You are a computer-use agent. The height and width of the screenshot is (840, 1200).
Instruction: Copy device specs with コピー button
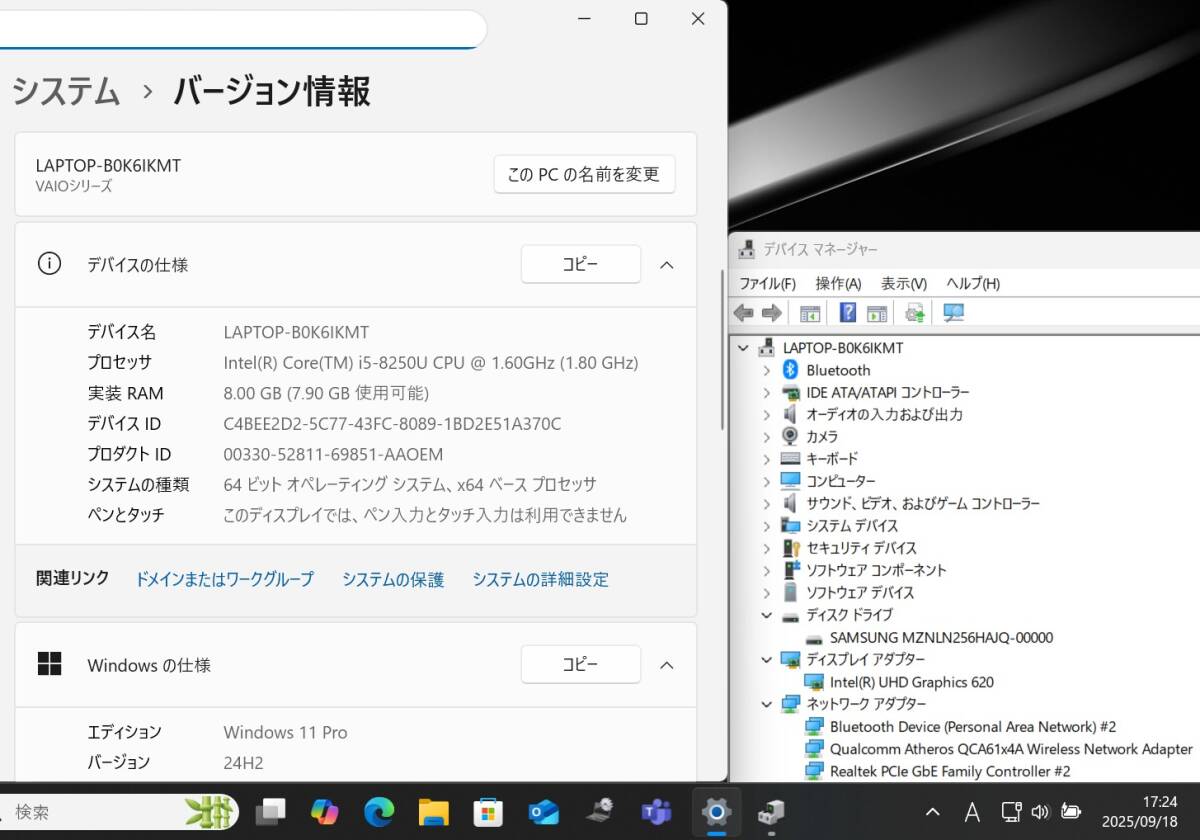coord(580,264)
